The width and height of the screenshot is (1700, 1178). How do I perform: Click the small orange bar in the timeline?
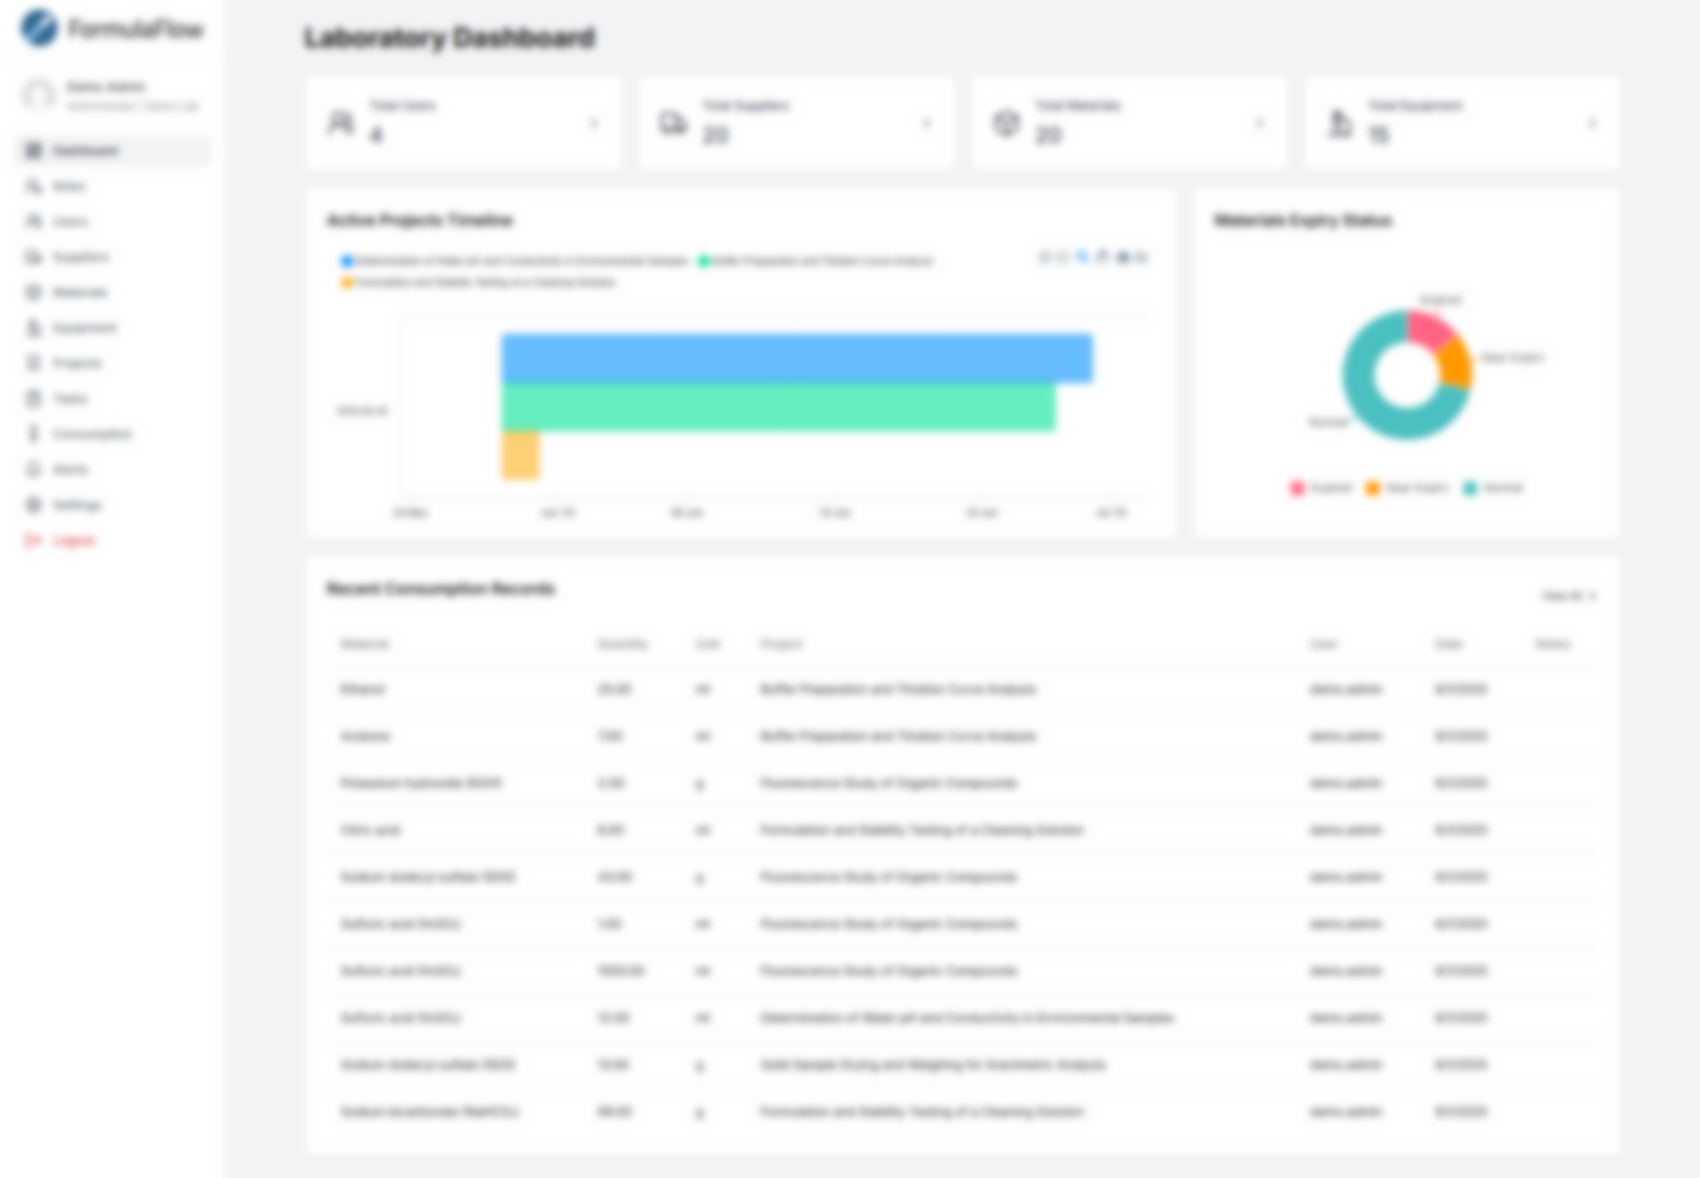point(521,455)
